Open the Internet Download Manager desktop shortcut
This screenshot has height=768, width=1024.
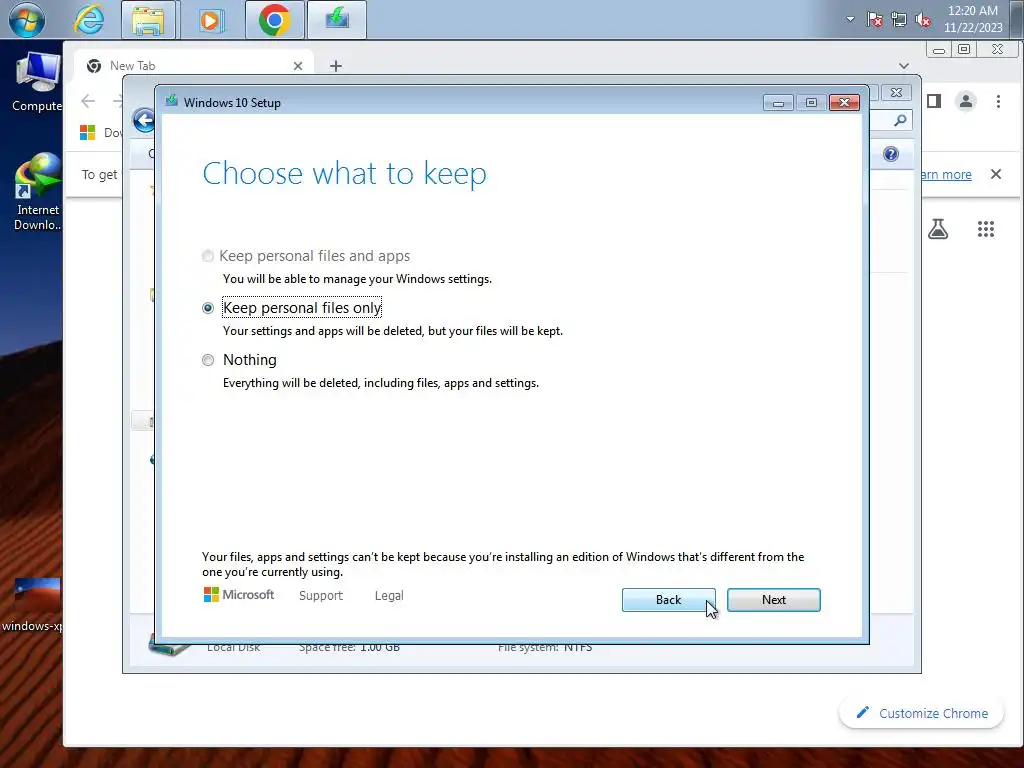[x=37, y=191]
